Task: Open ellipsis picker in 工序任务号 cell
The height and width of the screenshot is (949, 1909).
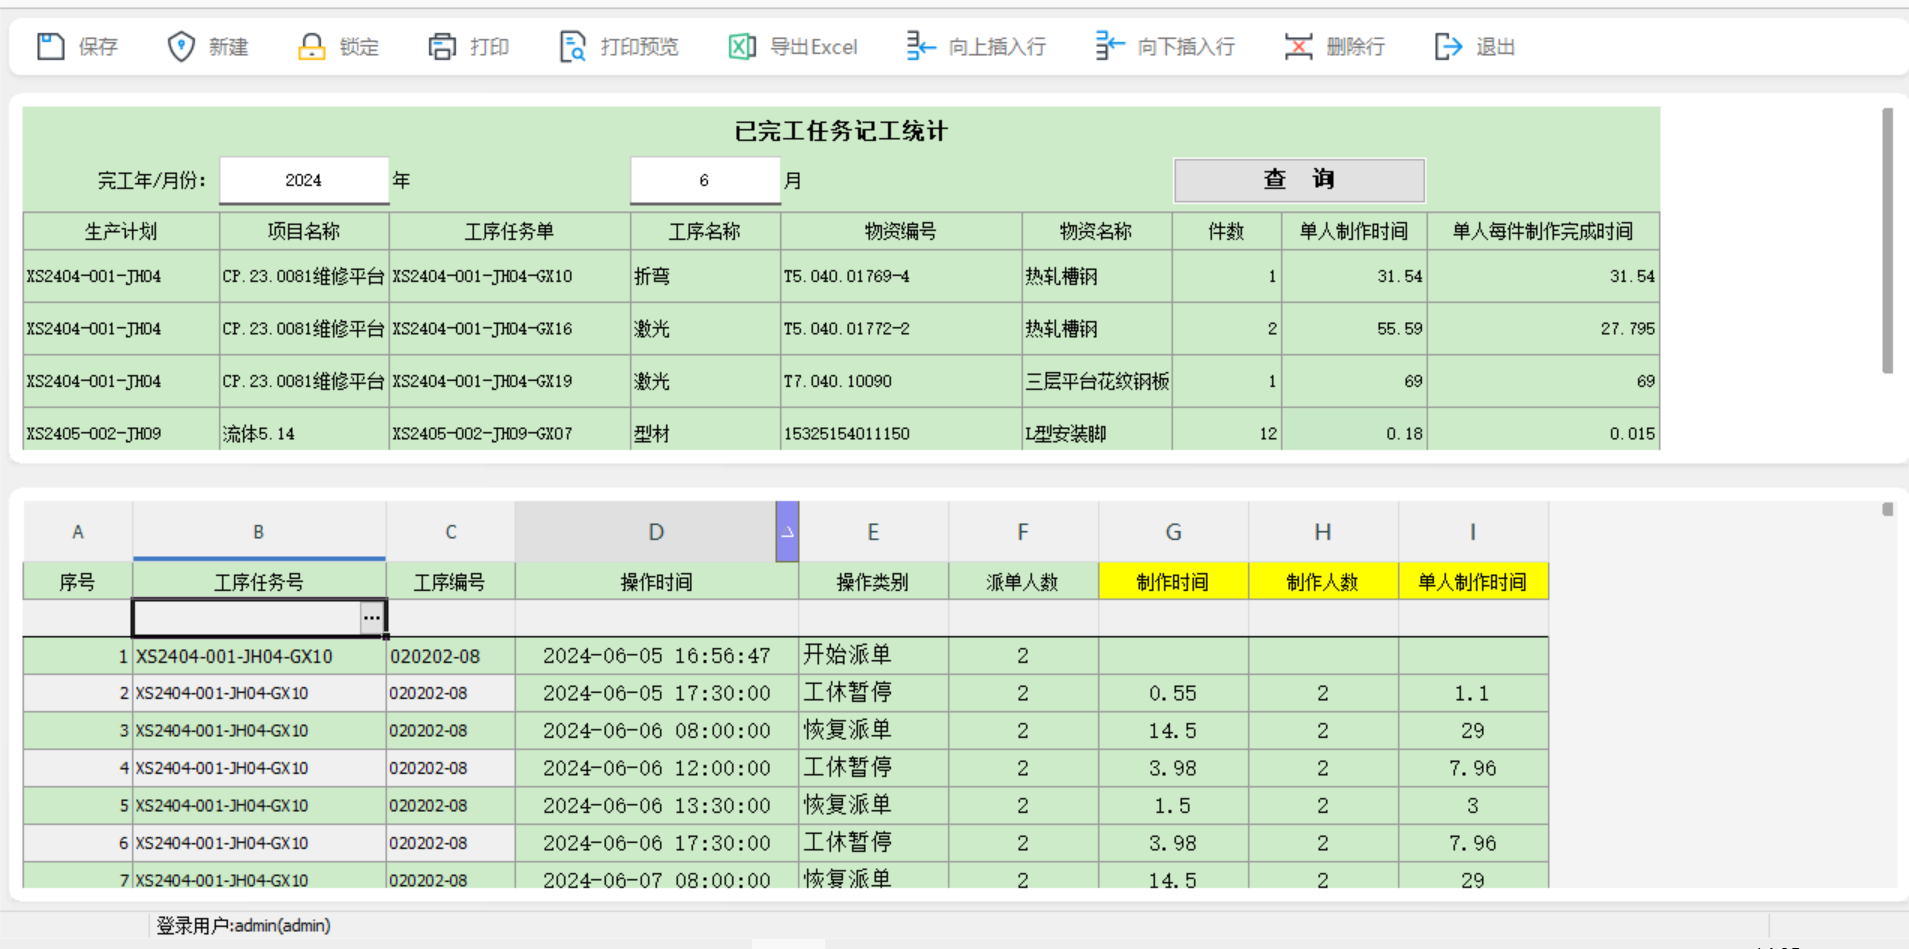Action: coord(372,618)
